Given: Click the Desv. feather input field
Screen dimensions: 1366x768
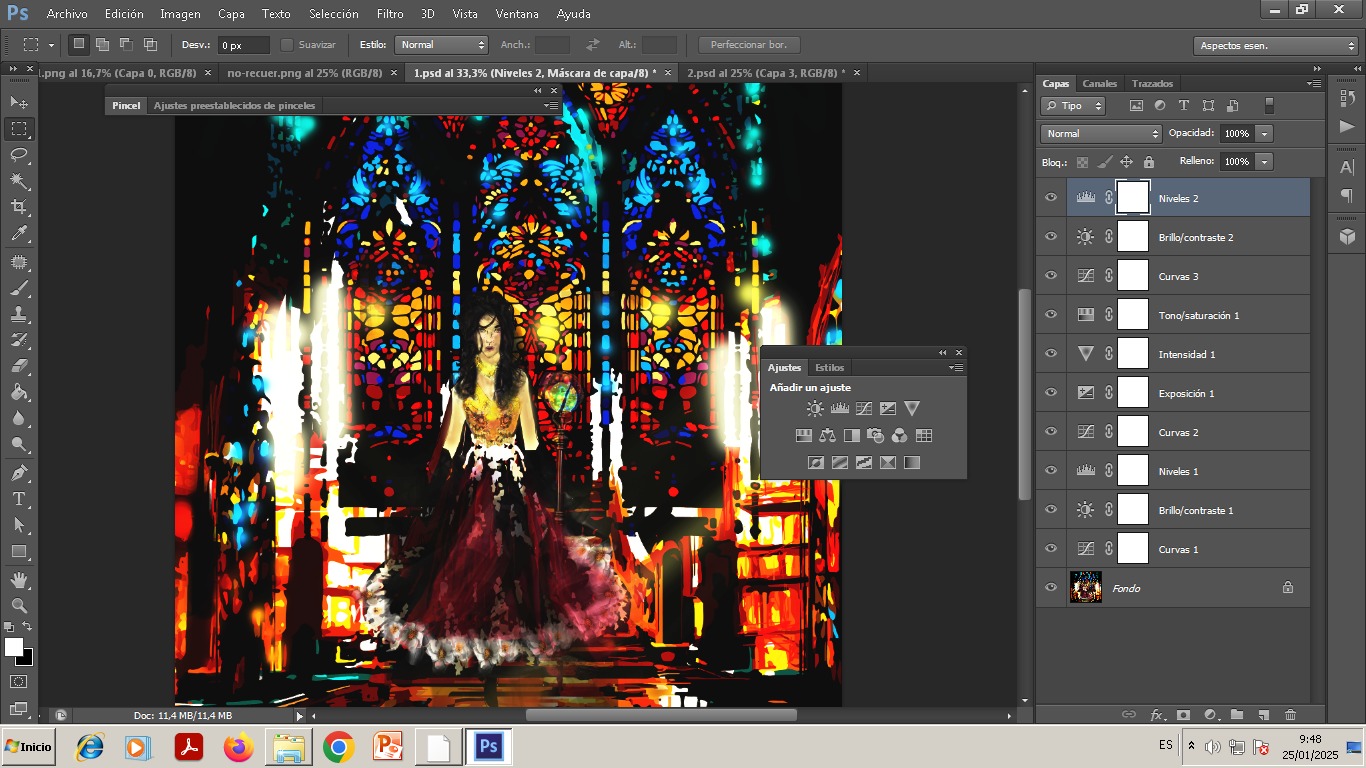Looking at the screenshot, I should click(244, 45).
